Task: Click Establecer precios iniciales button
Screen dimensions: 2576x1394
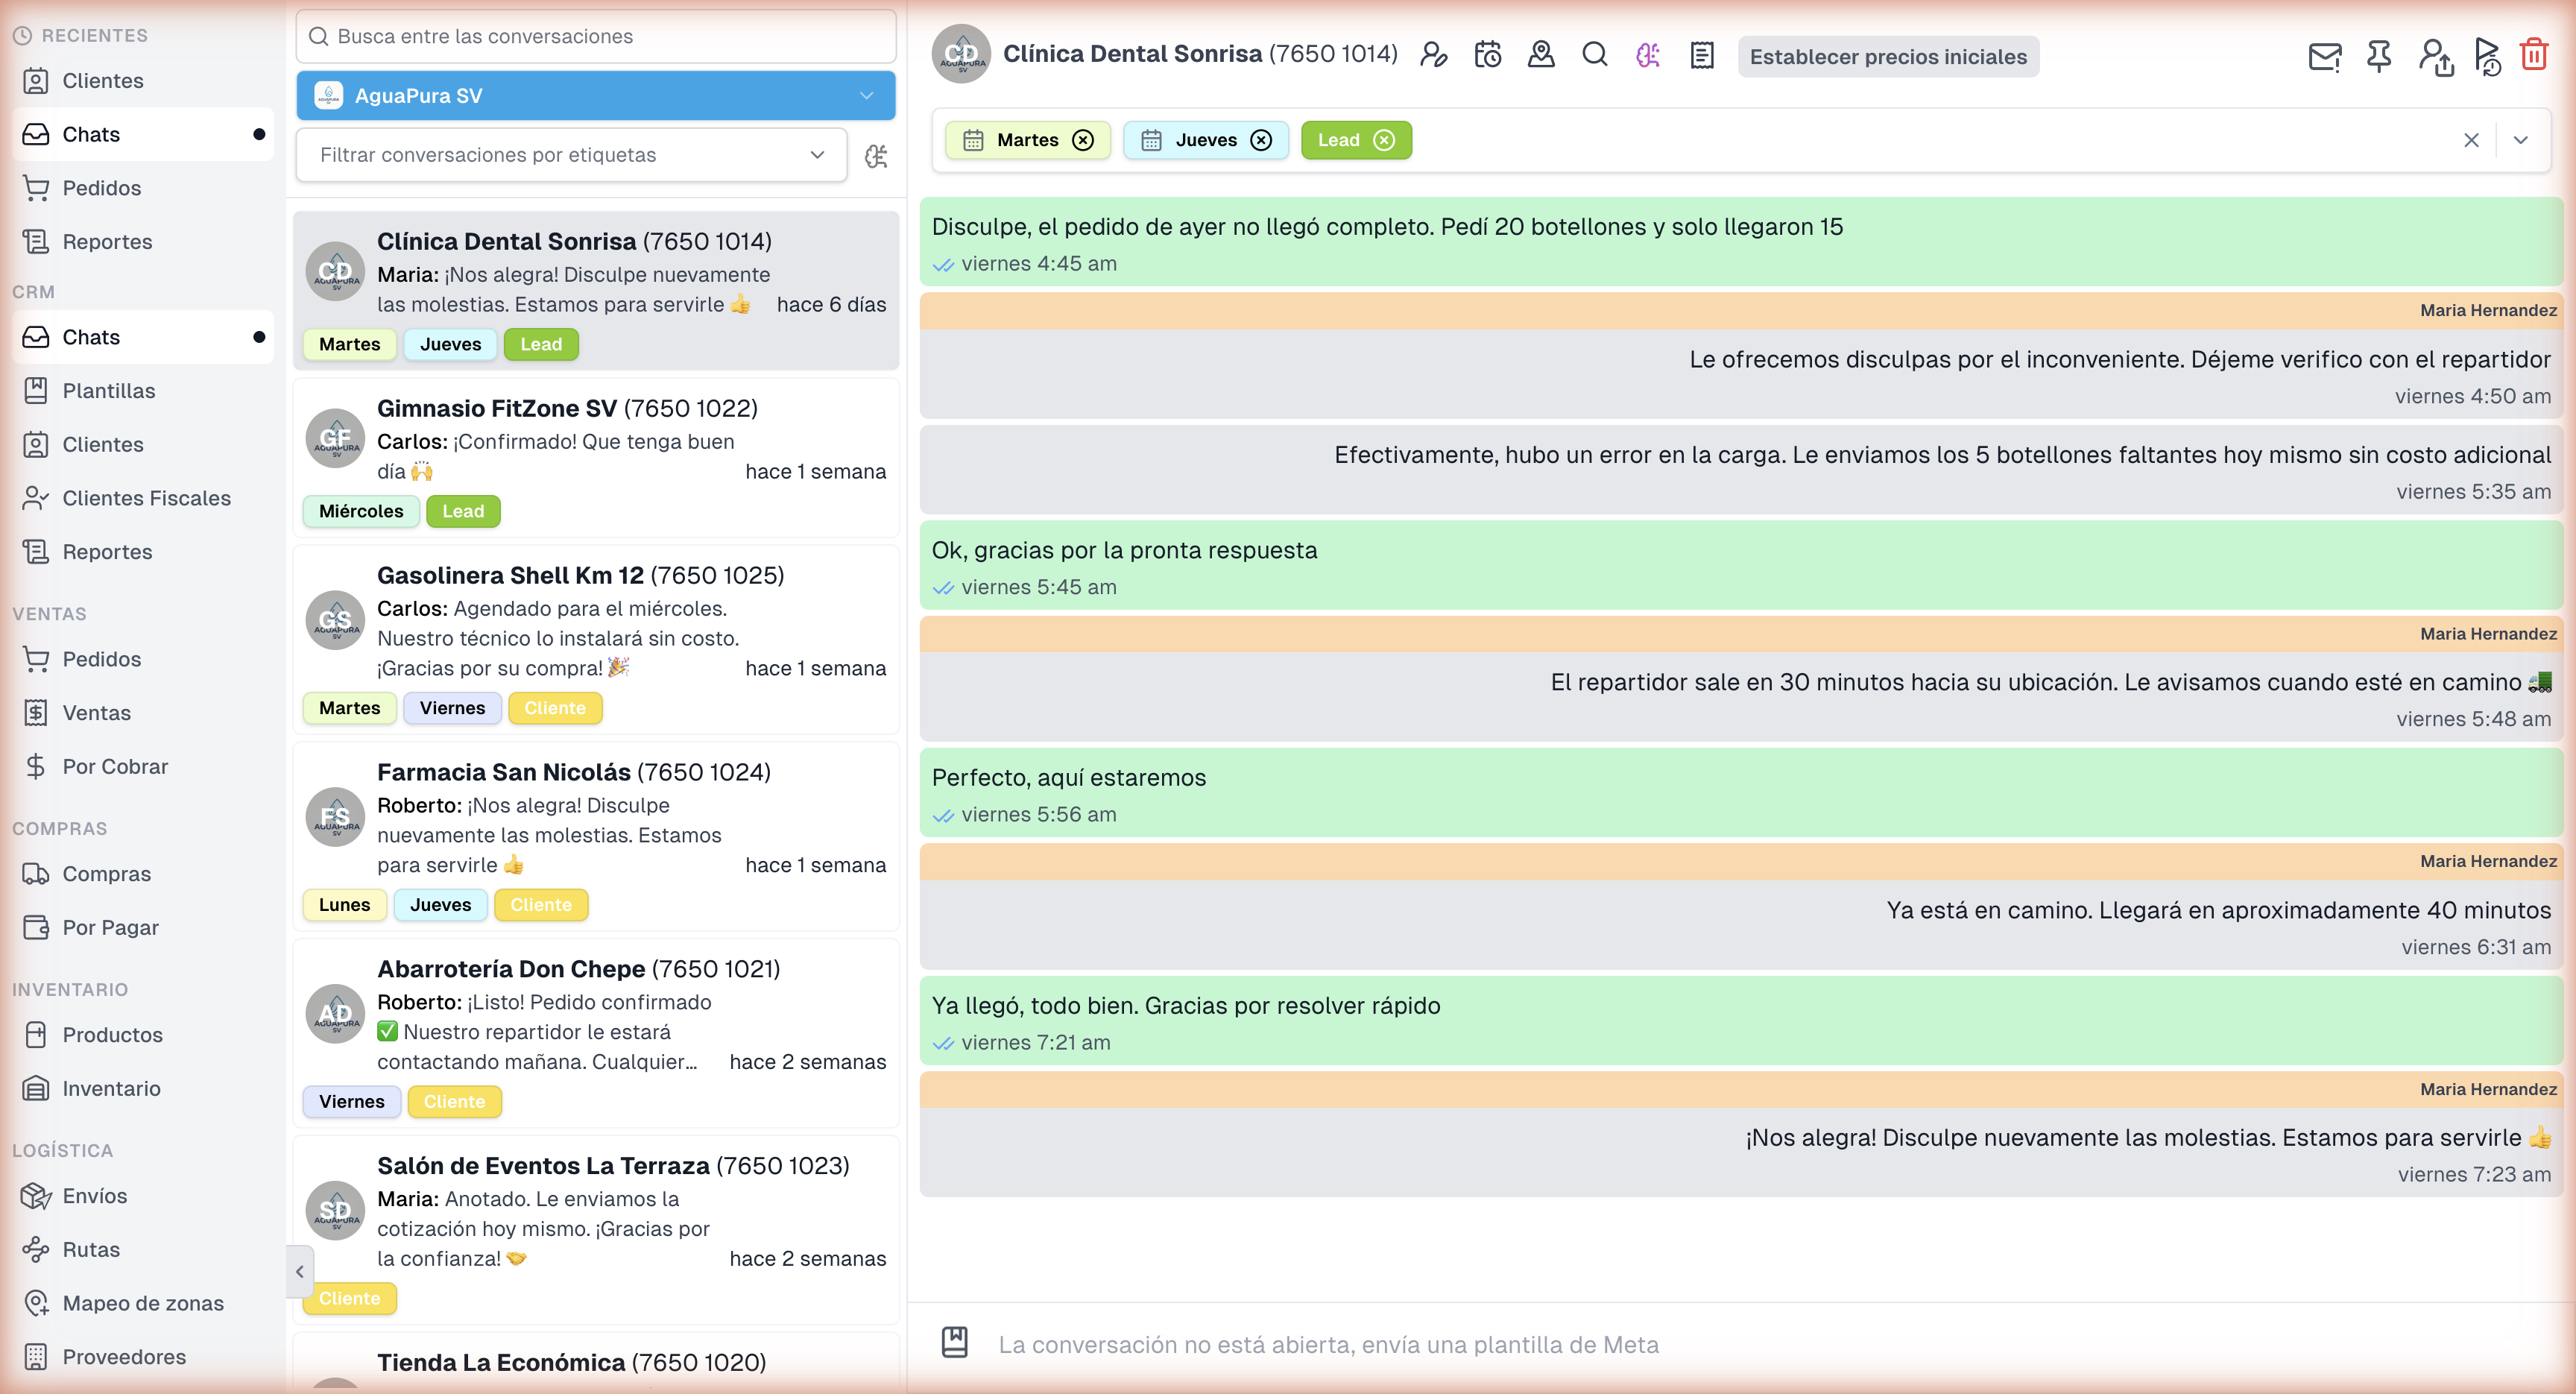Action: click(x=1887, y=57)
